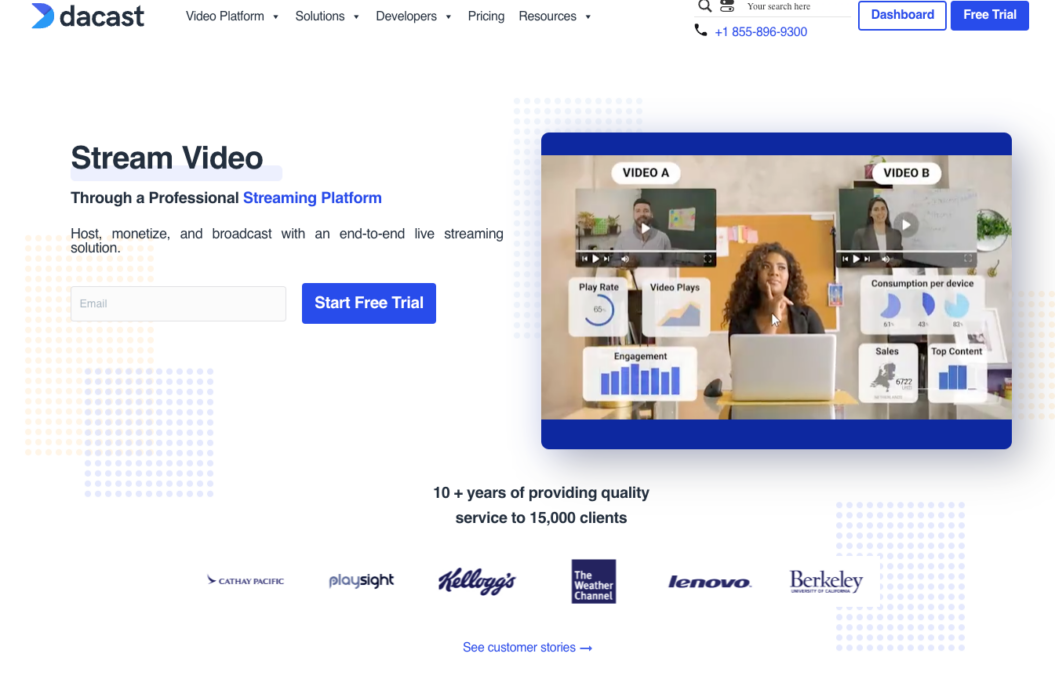Screen dimensions: 1055x679
Task: Toggle fullscreen on the VIDEO A player
Action: pyautogui.click(x=707, y=259)
